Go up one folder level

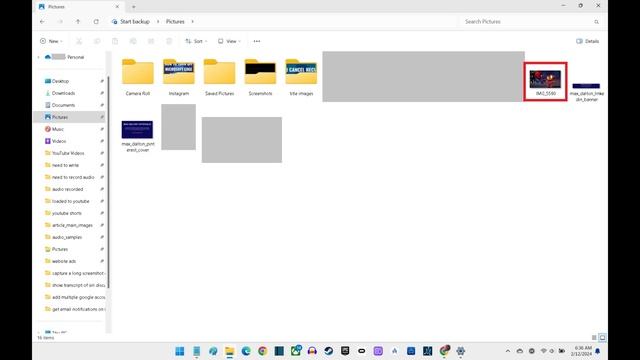pyautogui.click(x=78, y=22)
